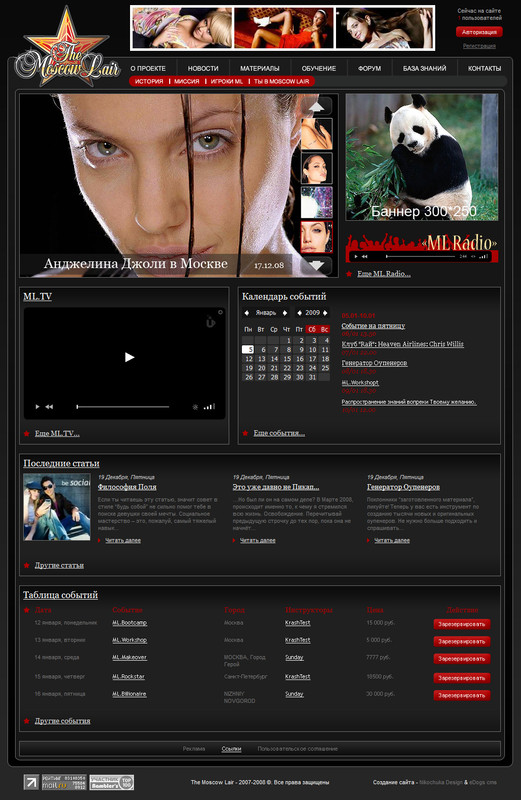Click the ML.TV player volume bars icon

(209, 407)
